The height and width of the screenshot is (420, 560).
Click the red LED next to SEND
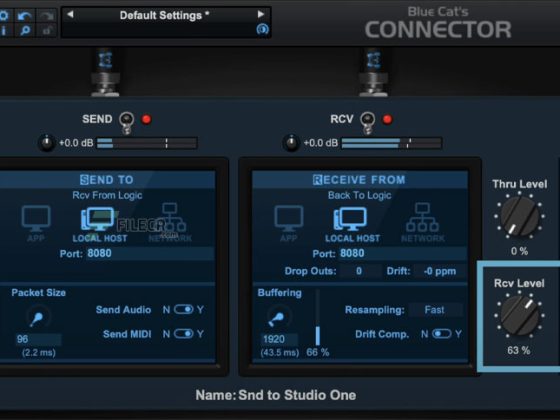point(146,119)
